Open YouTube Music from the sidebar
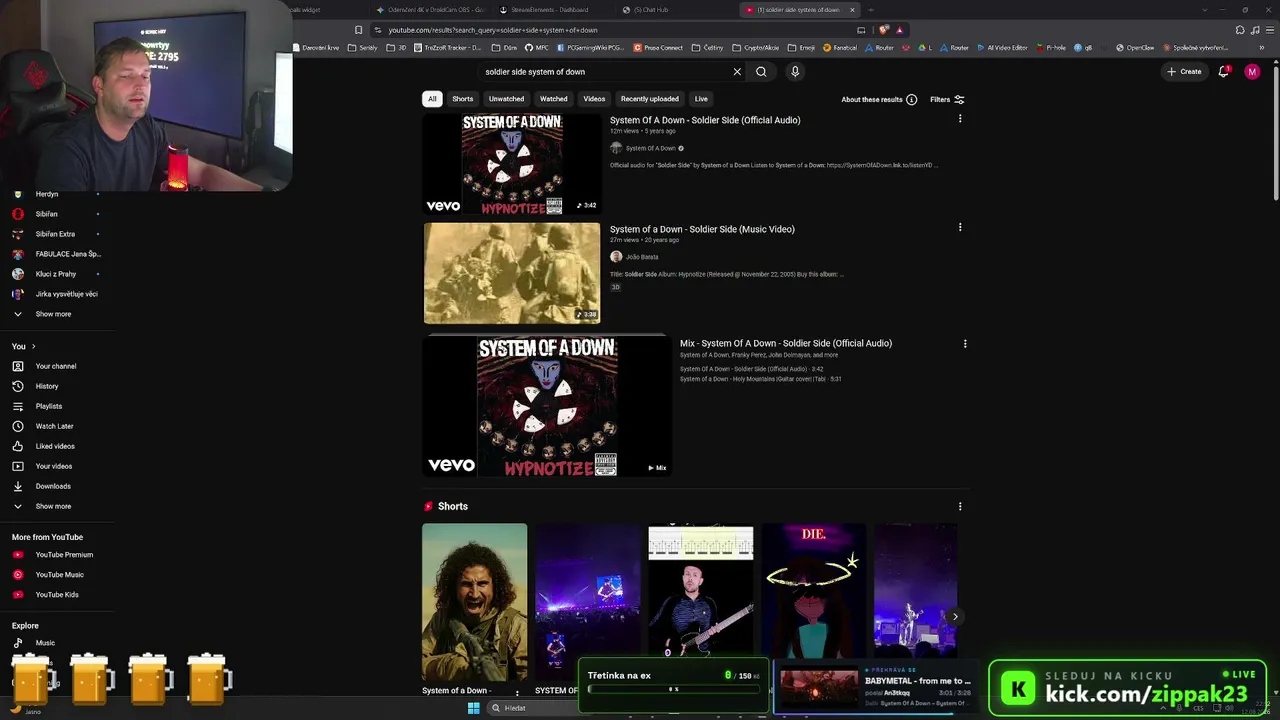Image resolution: width=1280 pixels, height=720 pixels. (x=59, y=575)
